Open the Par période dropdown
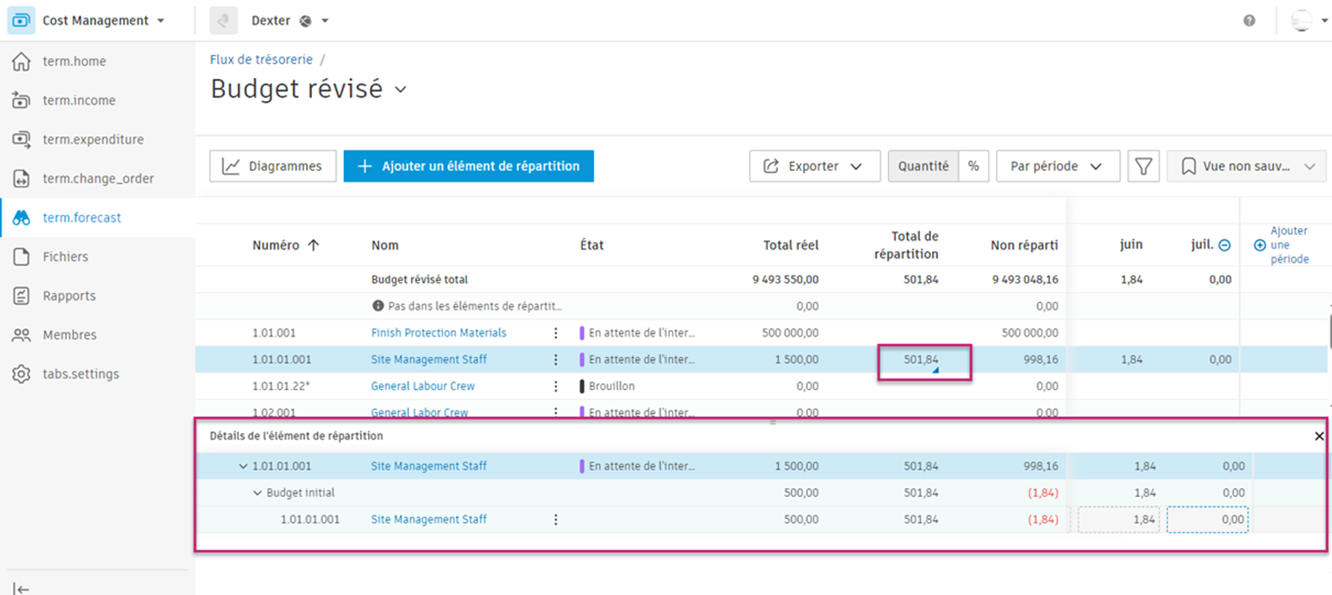The image size is (1332, 595). coord(1057,166)
